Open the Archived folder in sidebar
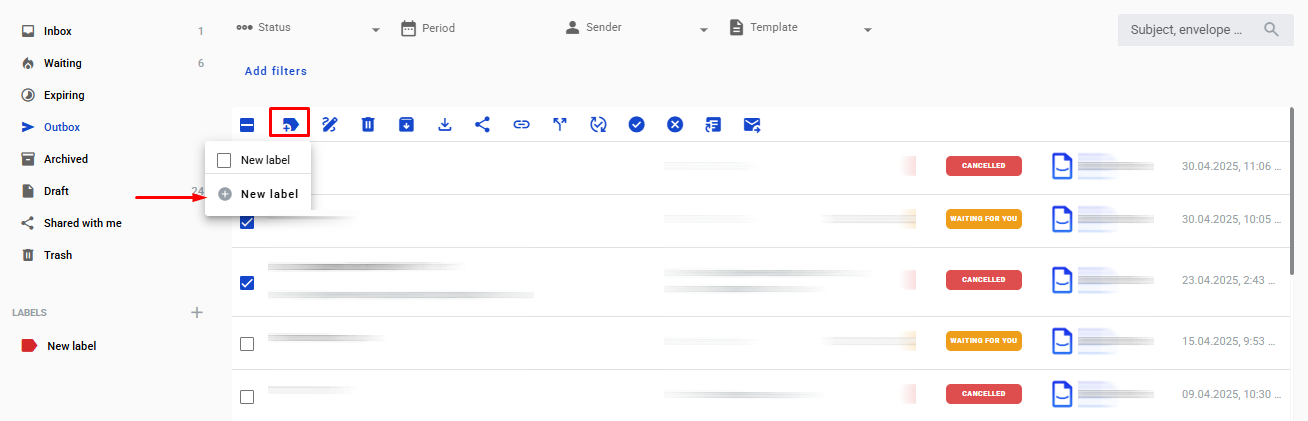Viewport: 1308px width, 421px height. [65, 159]
